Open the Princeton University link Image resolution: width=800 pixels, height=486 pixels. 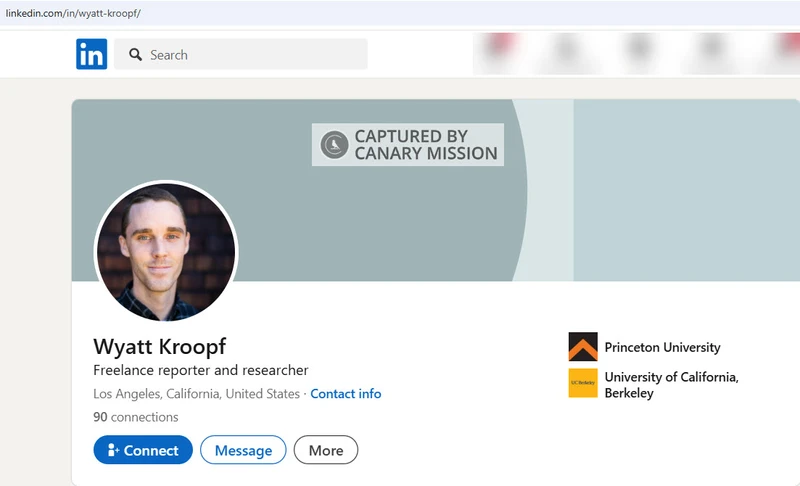click(x=662, y=348)
